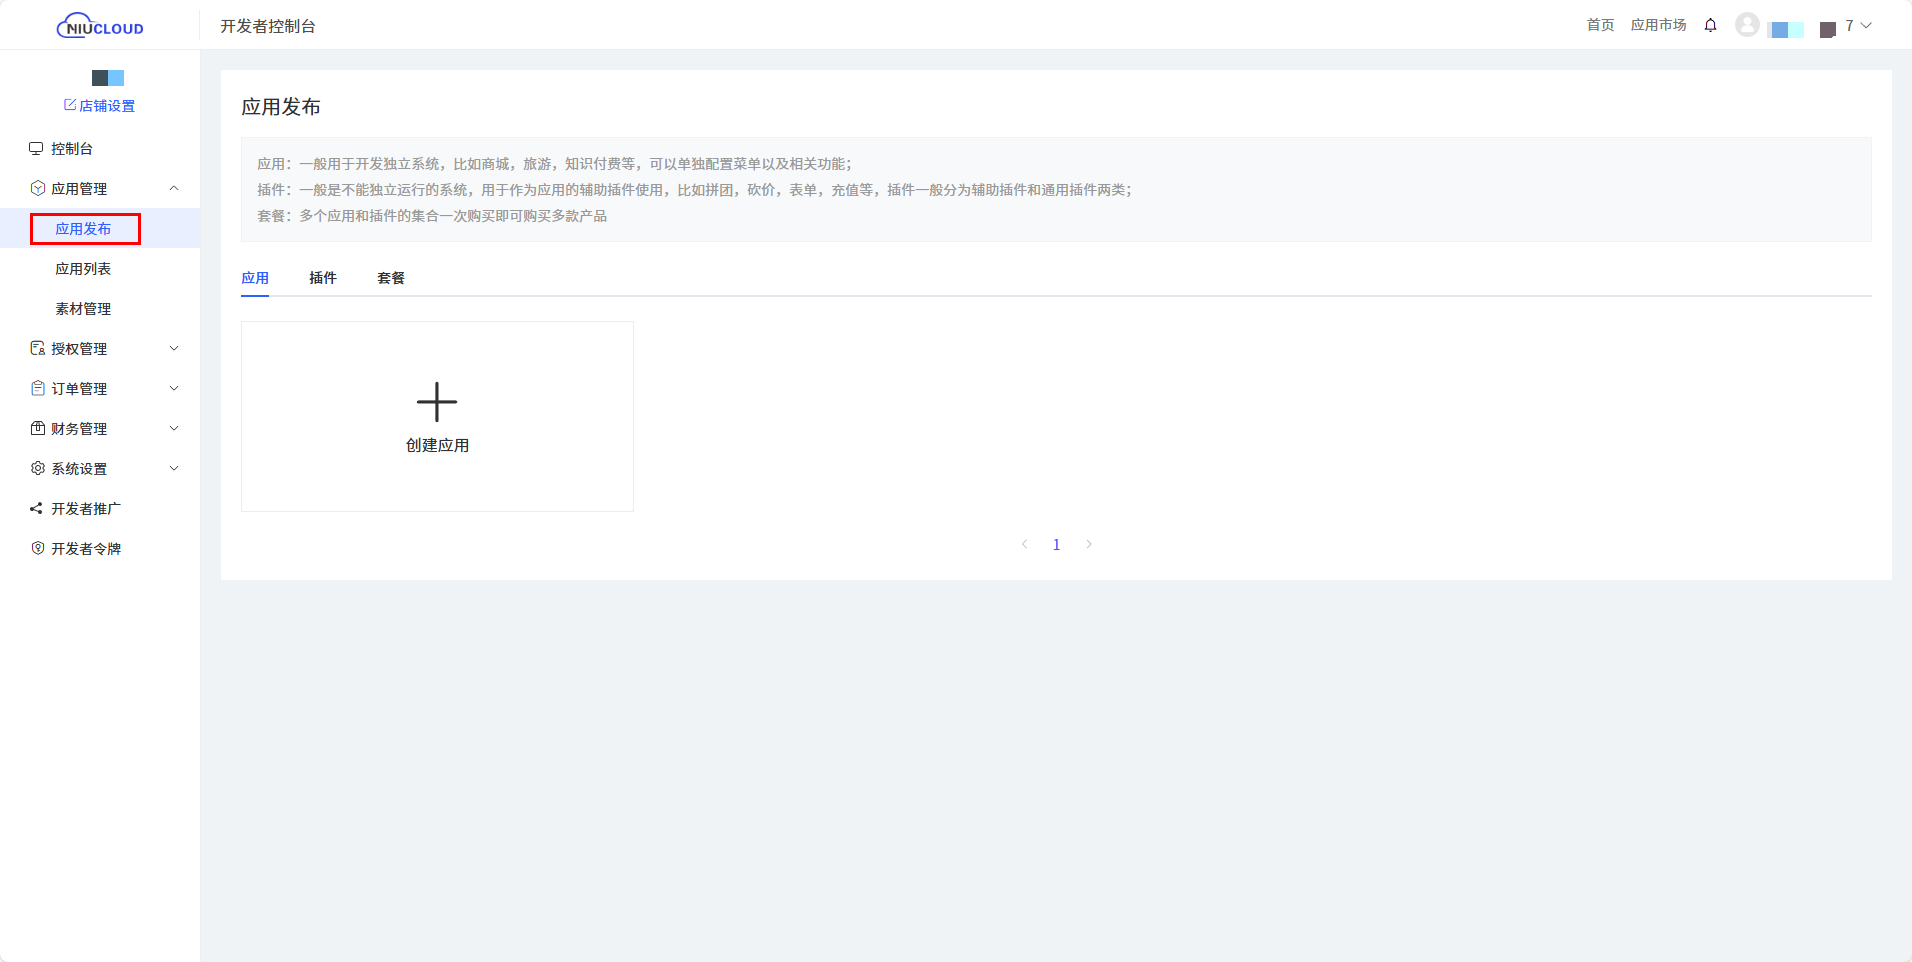The height and width of the screenshot is (962, 1912).
Task: Click the NIUCLOUD logo
Action: click(x=100, y=26)
